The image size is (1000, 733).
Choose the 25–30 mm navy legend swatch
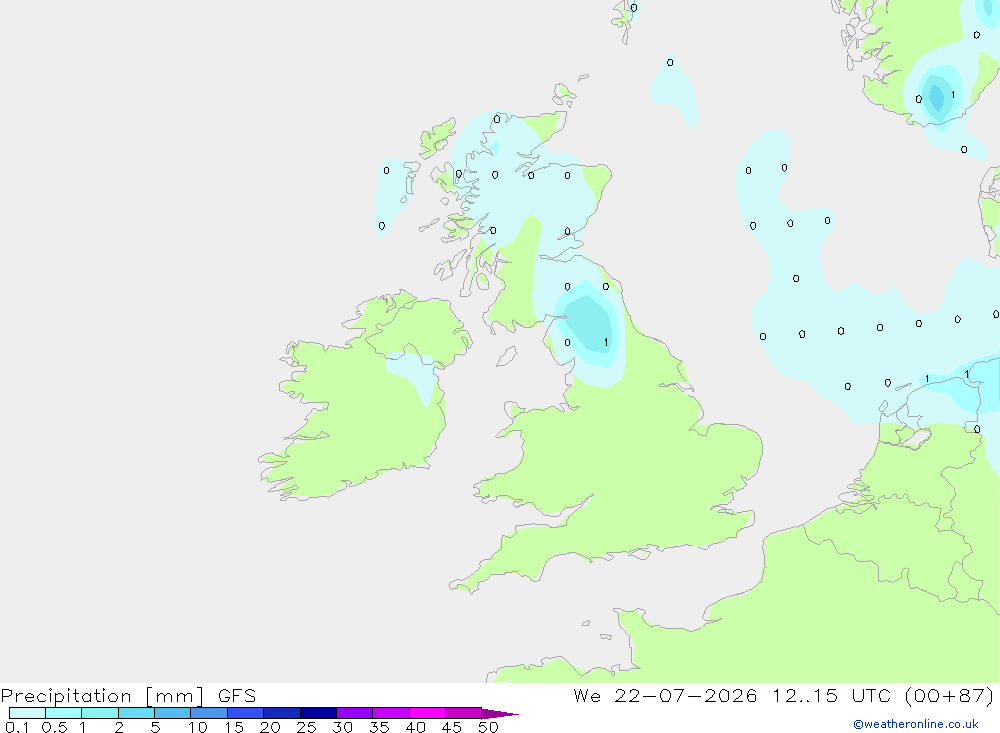tap(318, 713)
